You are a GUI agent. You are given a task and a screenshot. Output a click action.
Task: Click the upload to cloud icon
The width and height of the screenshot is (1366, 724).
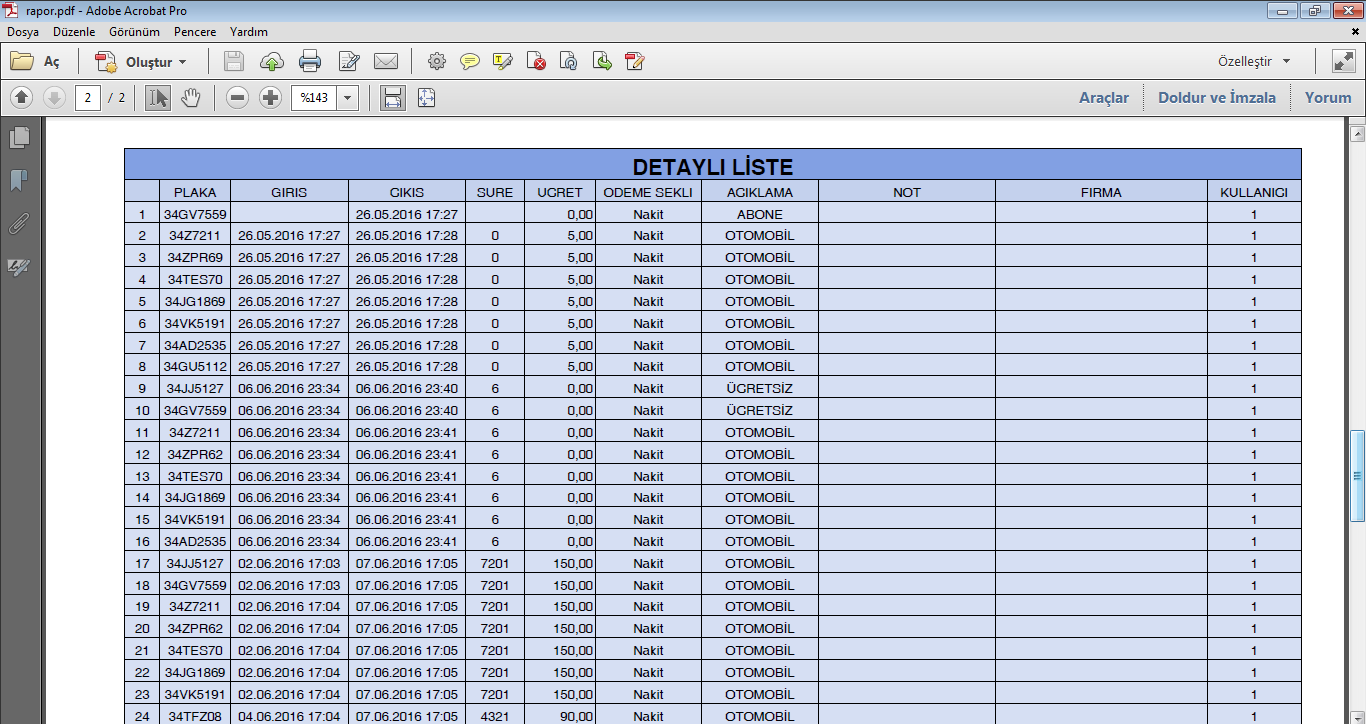271,62
